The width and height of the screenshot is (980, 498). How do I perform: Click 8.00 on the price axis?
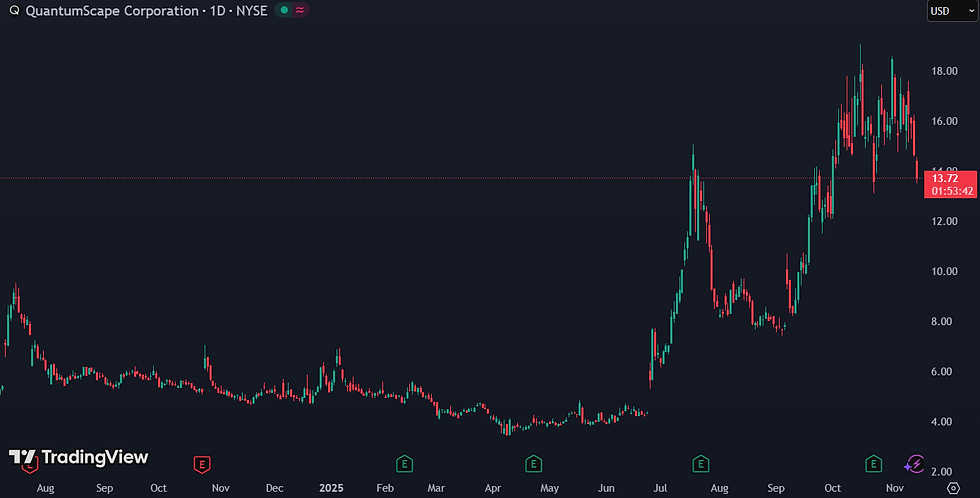(x=942, y=321)
